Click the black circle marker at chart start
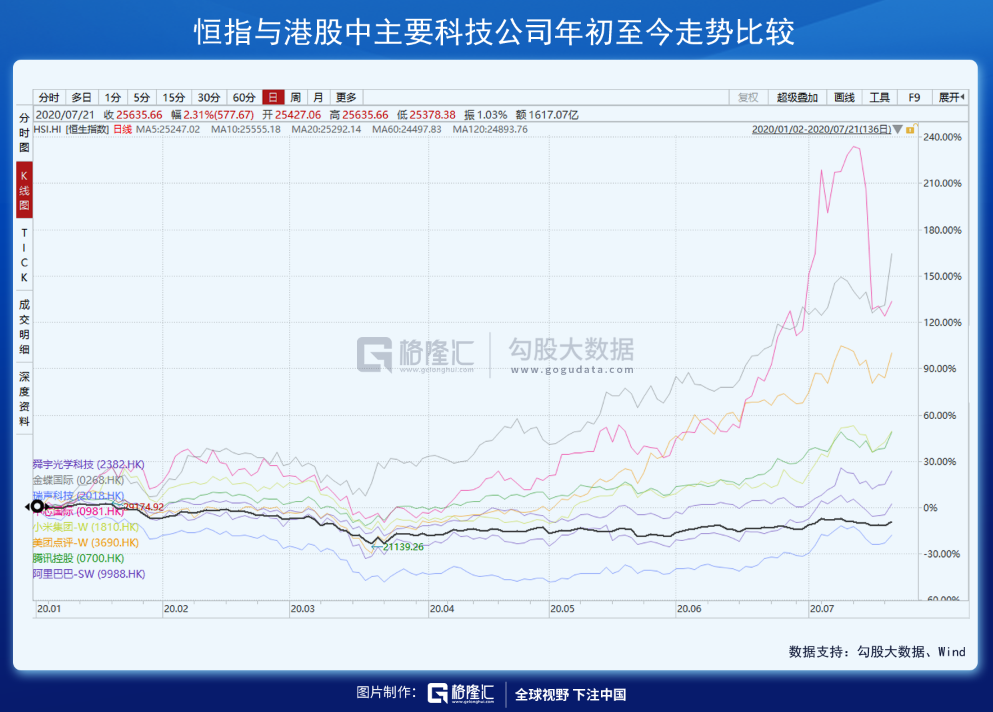 [x=37, y=506]
